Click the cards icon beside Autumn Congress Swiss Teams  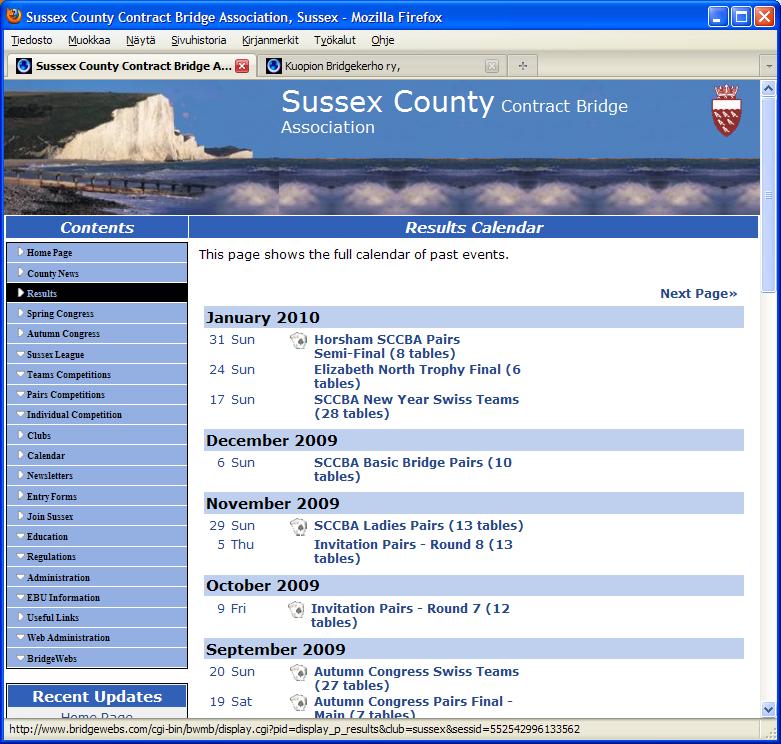click(298, 673)
